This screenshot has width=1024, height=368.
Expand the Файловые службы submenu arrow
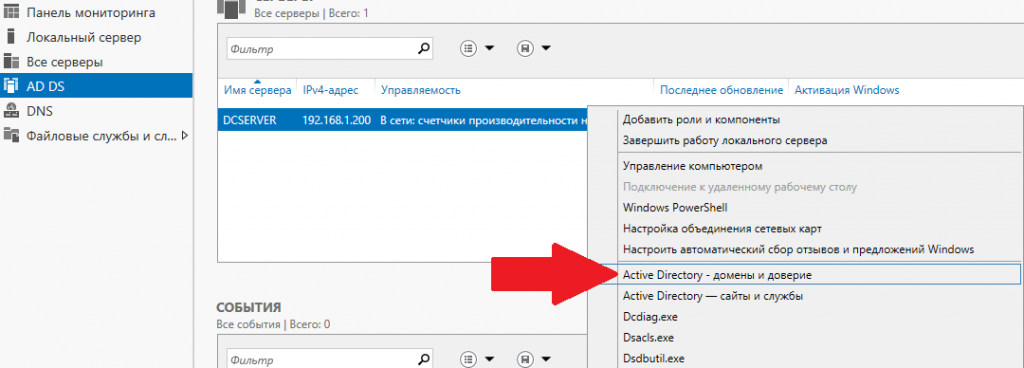click(x=185, y=136)
